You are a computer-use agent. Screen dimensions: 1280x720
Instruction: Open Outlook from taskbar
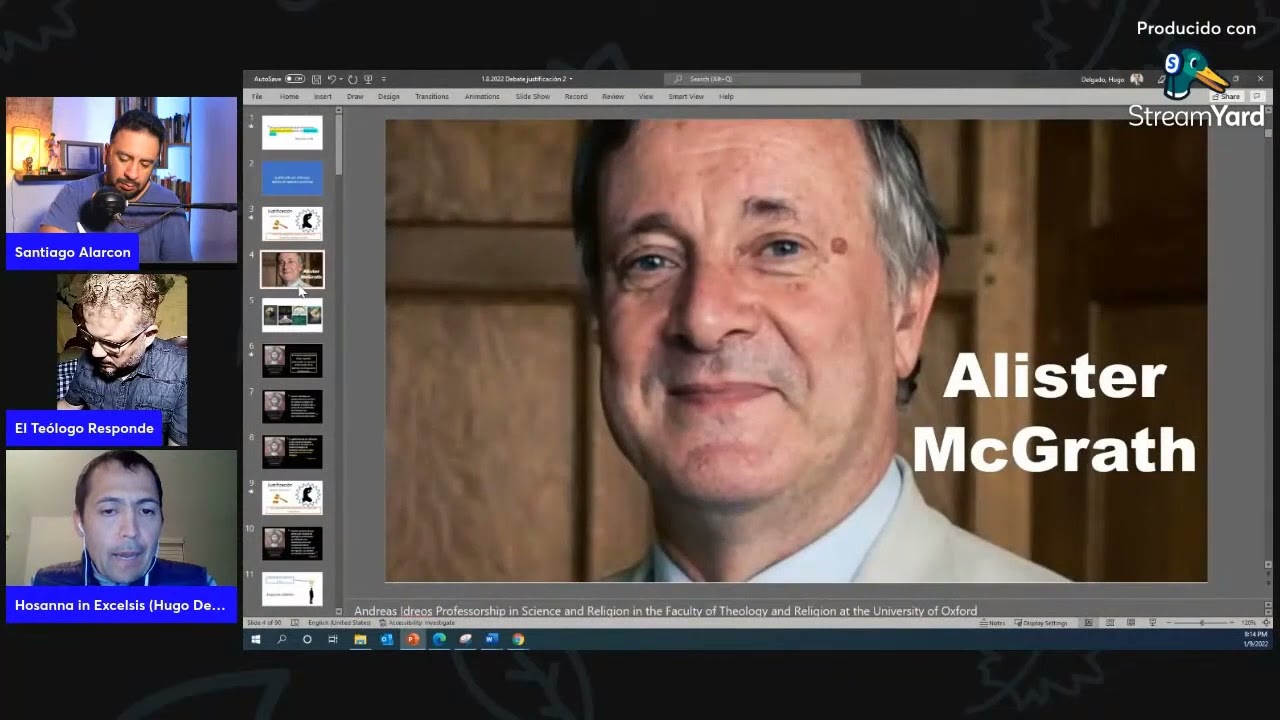coord(386,639)
